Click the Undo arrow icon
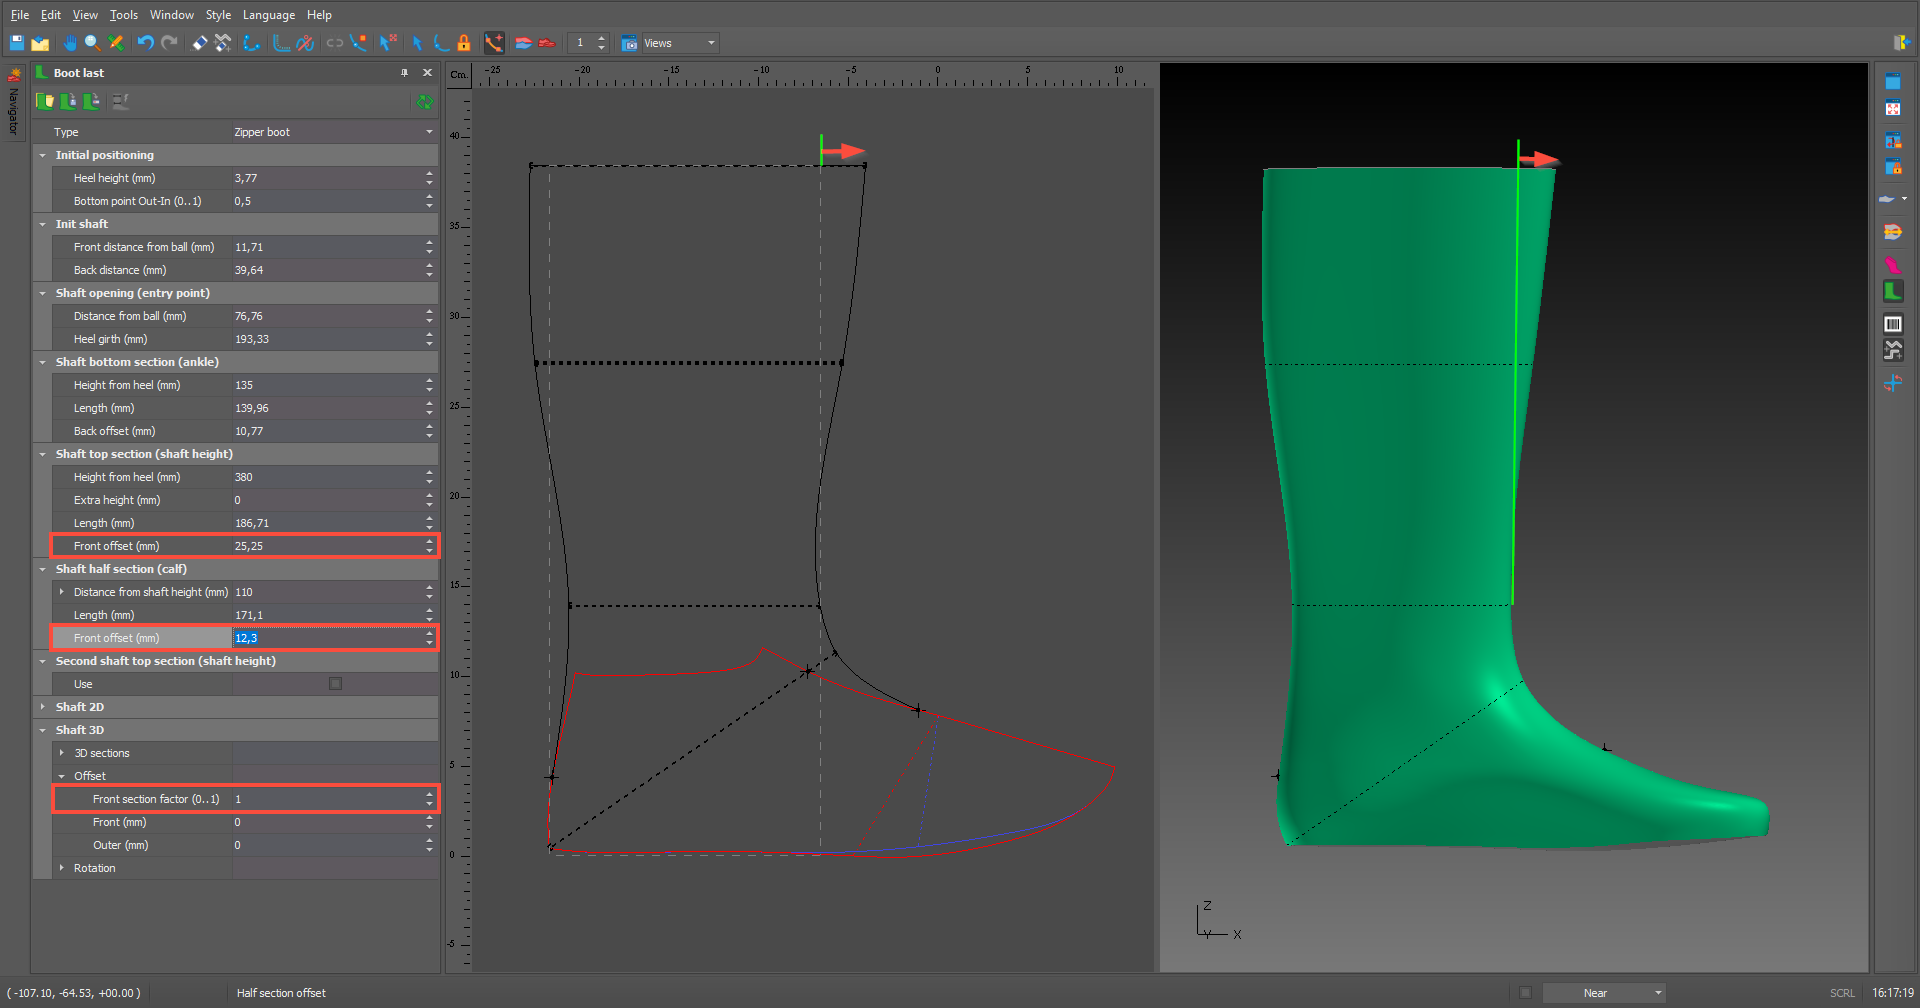Viewport: 1920px width, 1008px height. coord(145,43)
